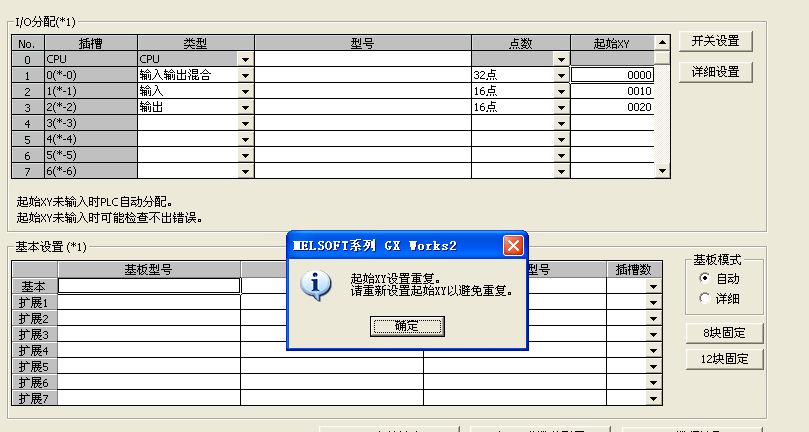Expand the type dropdown for 输入输出混合 row
This screenshot has width=809, height=432.
pyautogui.click(x=245, y=75)
